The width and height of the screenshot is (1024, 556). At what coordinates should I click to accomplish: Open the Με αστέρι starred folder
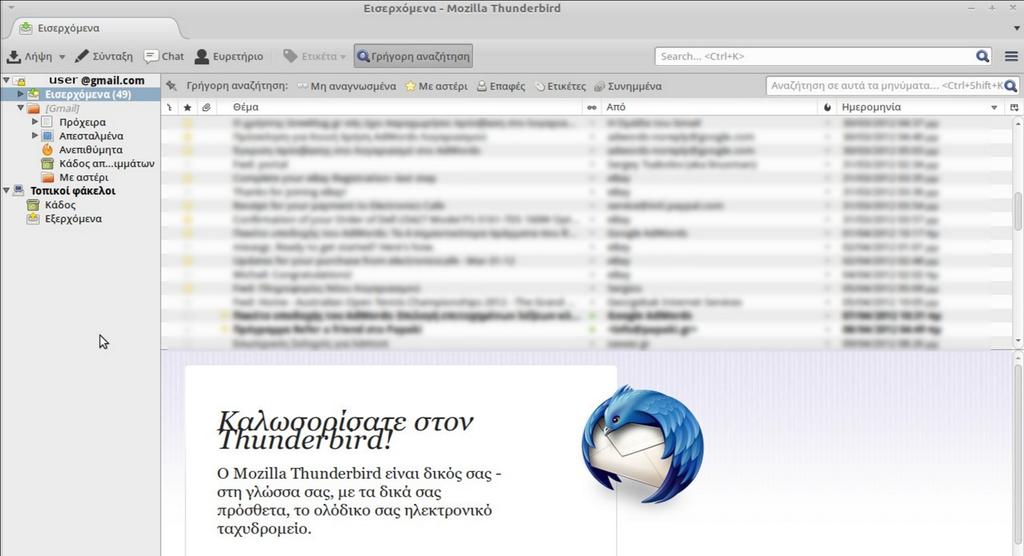click(84, 177)
